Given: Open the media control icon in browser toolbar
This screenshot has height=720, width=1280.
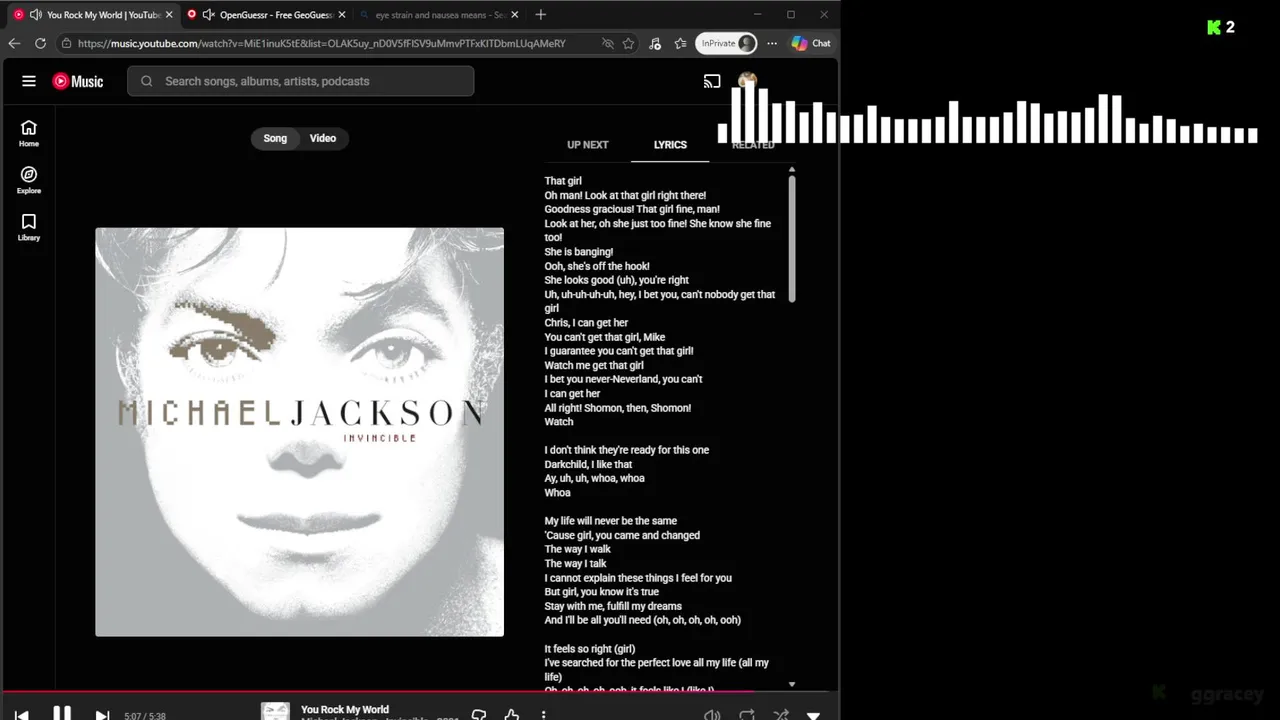Looking at the screenshot, I should tap(655, 43).
